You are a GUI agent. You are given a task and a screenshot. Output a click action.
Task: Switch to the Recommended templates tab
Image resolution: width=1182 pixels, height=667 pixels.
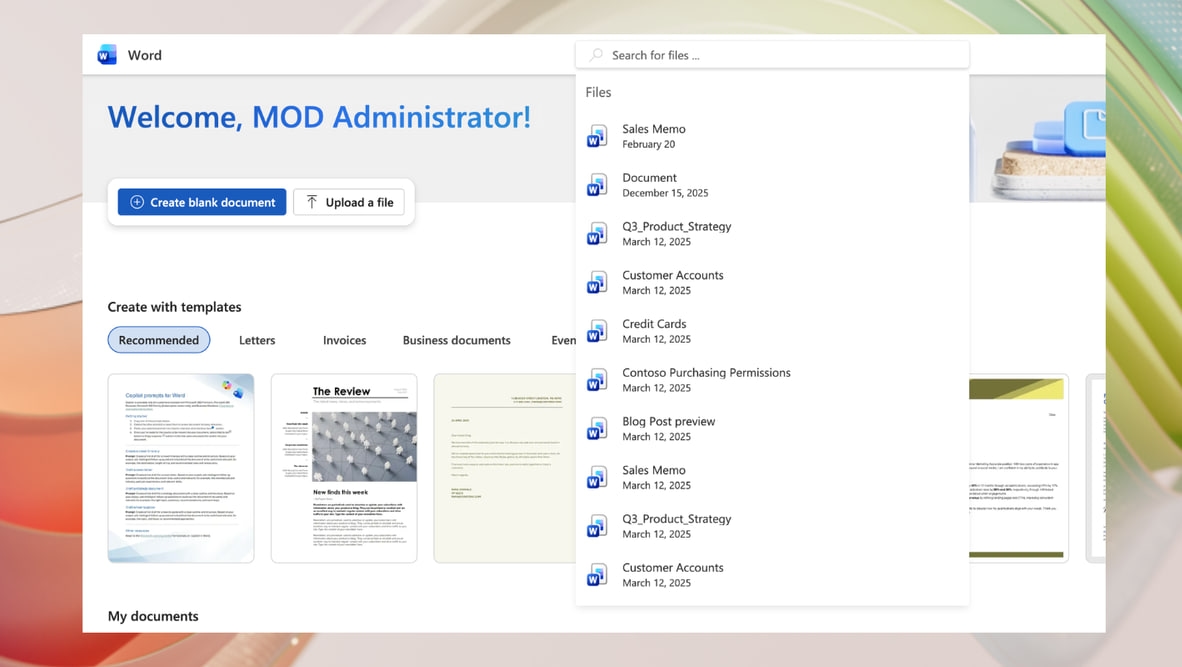pos(158,340)
